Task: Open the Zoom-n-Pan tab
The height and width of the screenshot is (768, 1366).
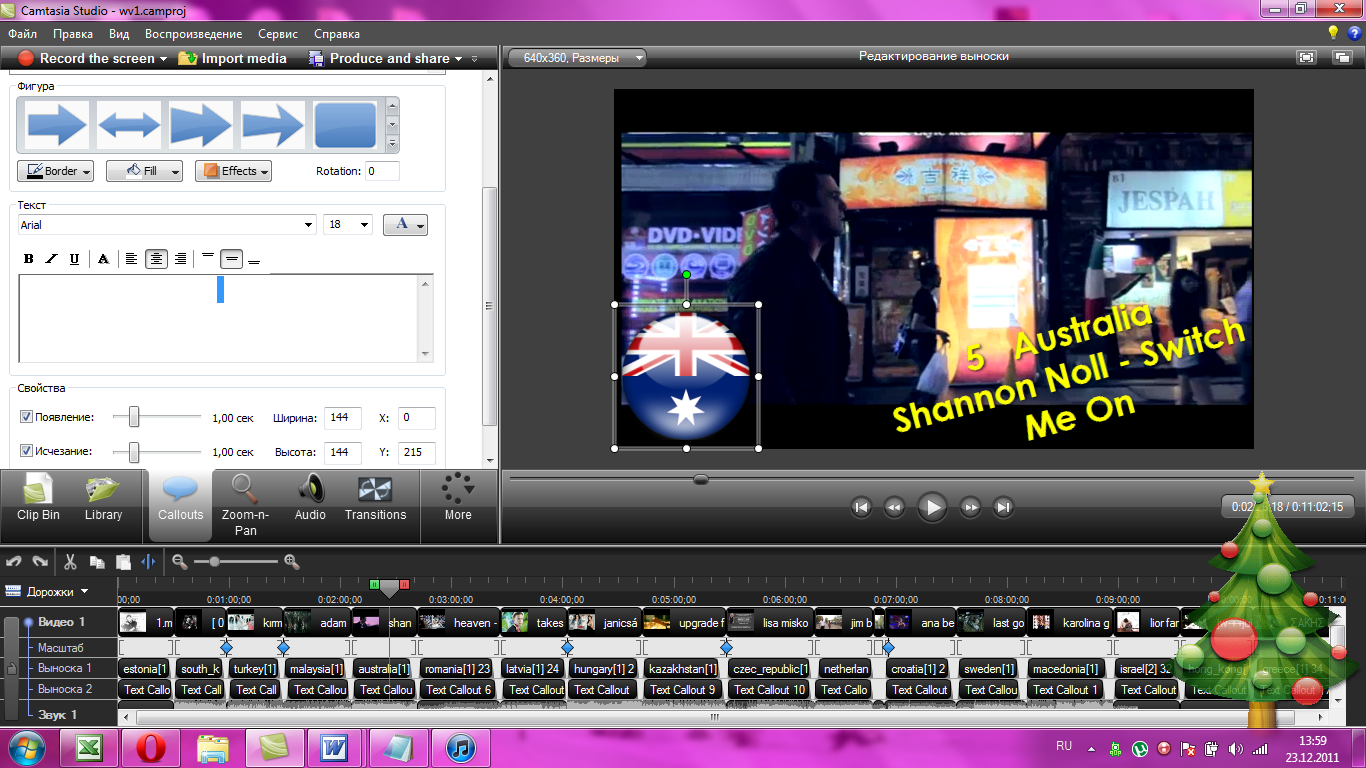Action: (x=246, y=505)
